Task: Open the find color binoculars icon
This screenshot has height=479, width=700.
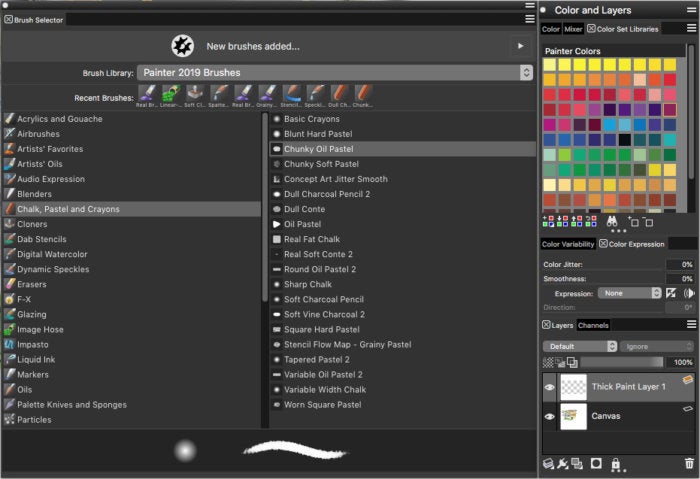Action: click(x=612, y=221)
